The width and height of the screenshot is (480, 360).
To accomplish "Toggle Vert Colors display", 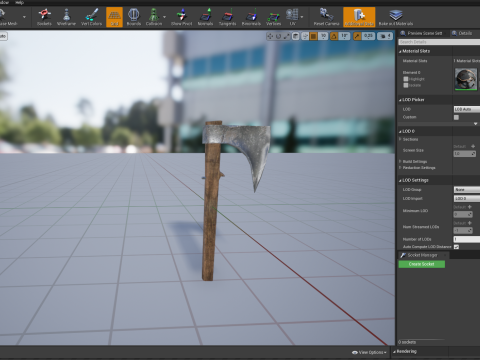I will click(x=91, y=17).
